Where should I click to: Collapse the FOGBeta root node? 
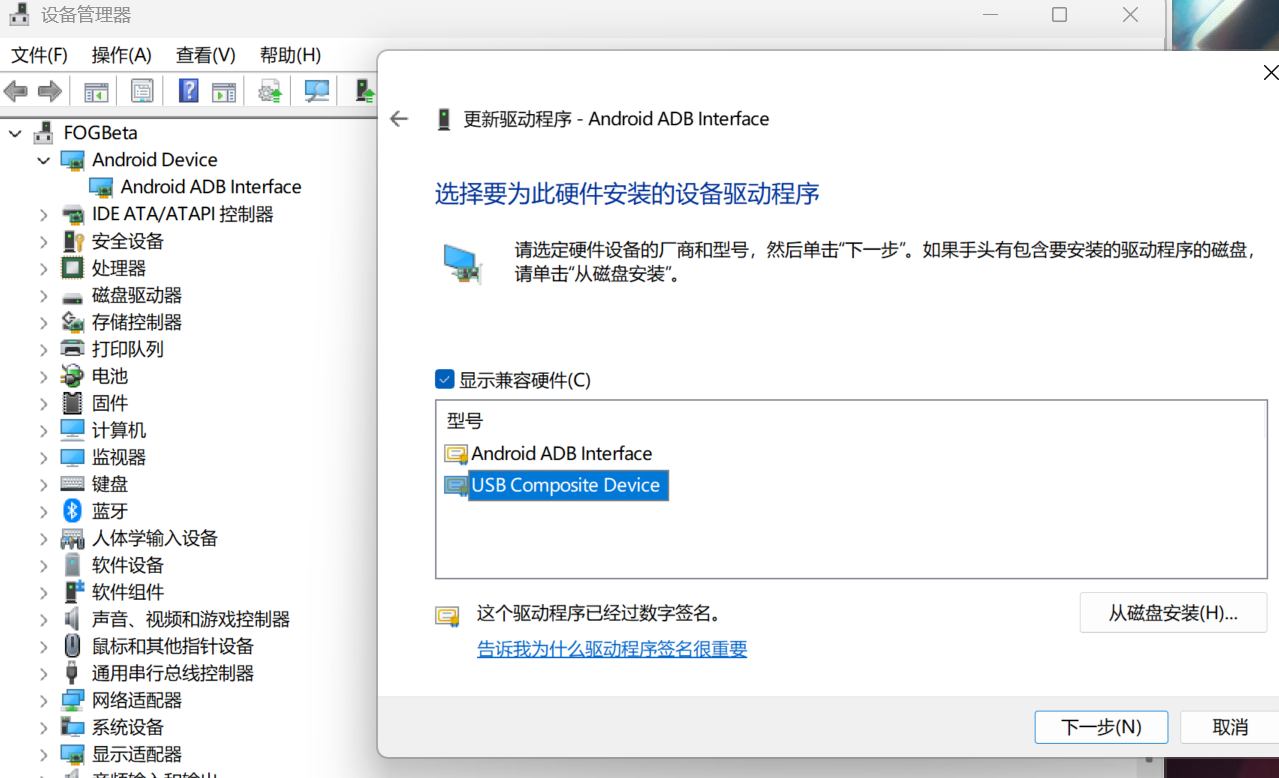click(15, 133)
